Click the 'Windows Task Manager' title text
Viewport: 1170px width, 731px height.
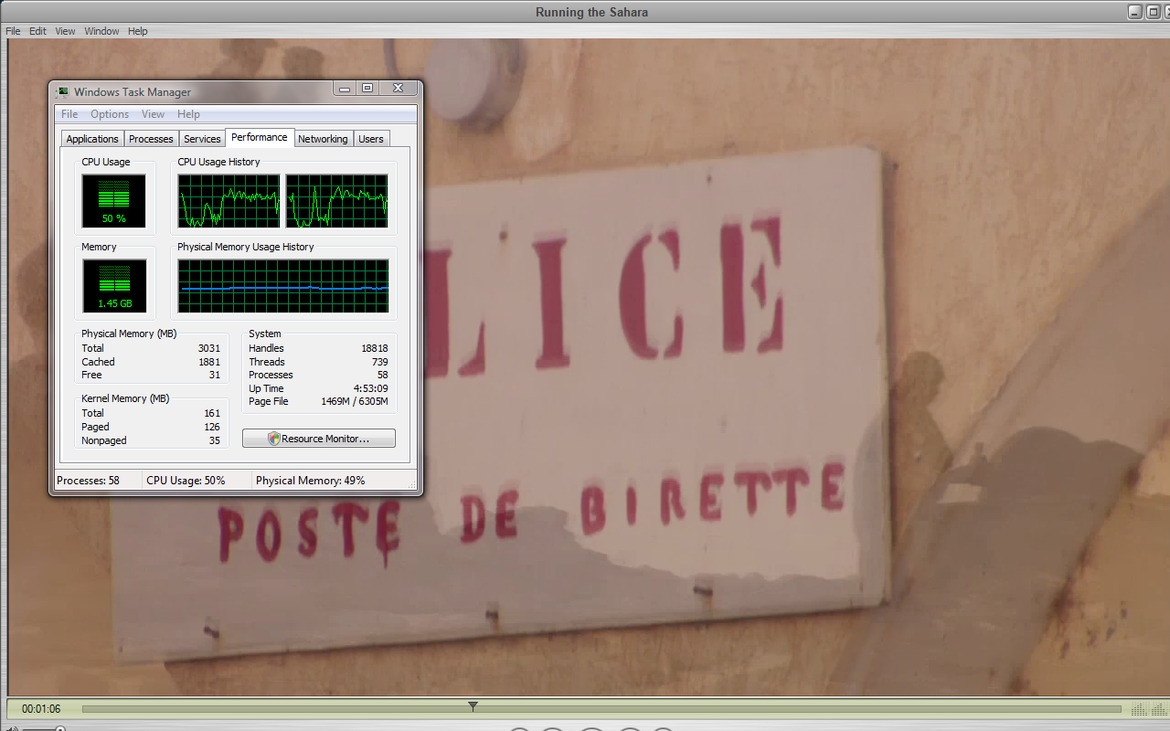click(132, 92)
